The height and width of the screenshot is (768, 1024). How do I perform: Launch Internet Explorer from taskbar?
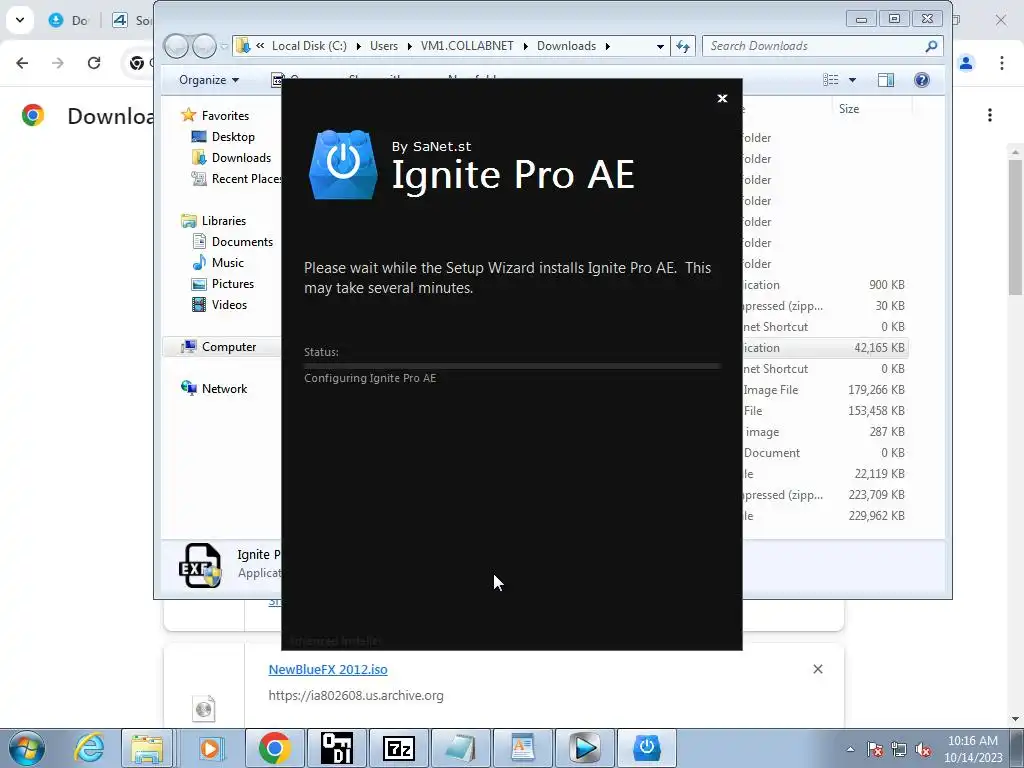pyautogui.click(x=89, y=748)
